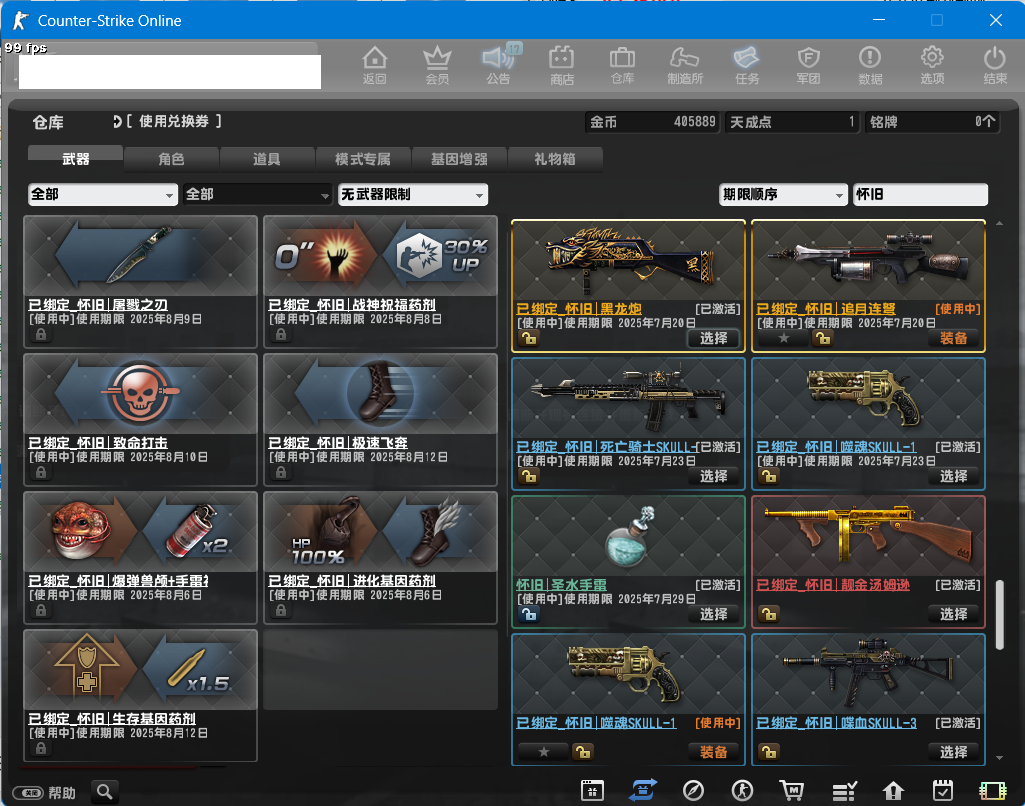1025x806 pixels.
Task: Click the 返回 home icon
Action: pyautogui.click(x=375, y=65)
